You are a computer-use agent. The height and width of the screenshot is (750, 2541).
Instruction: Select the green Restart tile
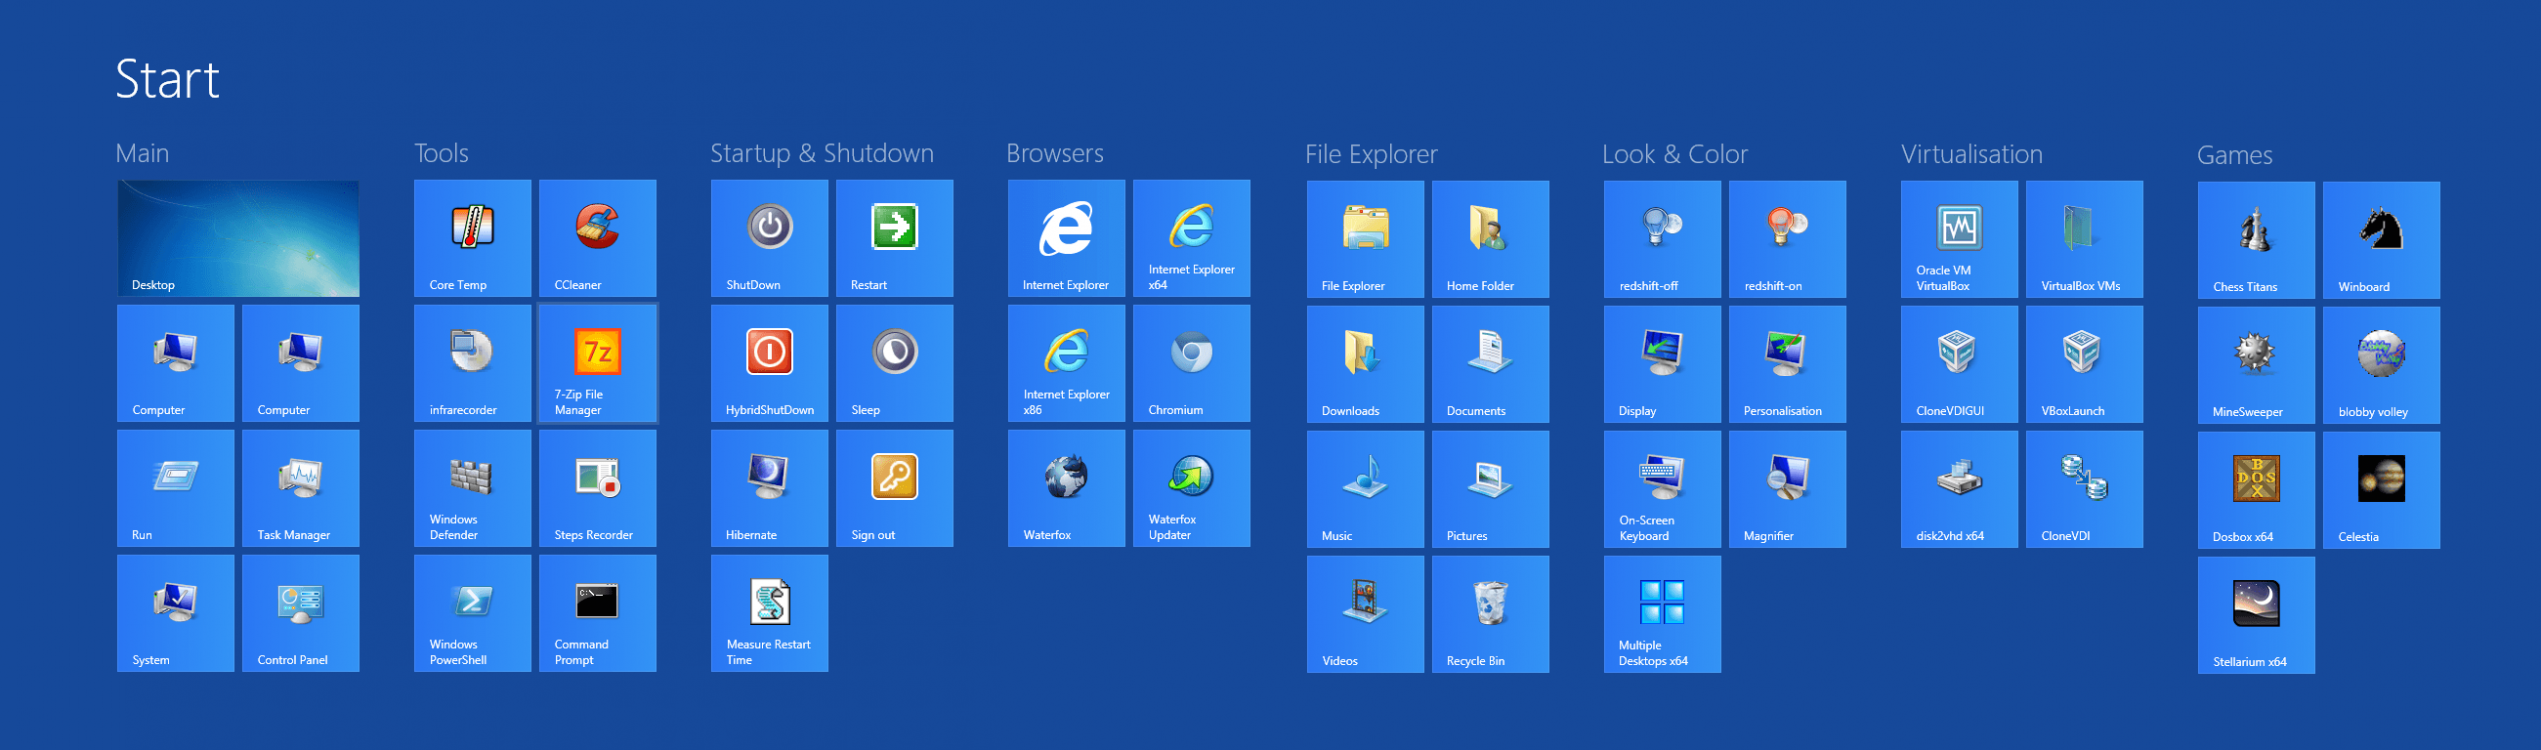pyautogui.click(x=894, y=238)
